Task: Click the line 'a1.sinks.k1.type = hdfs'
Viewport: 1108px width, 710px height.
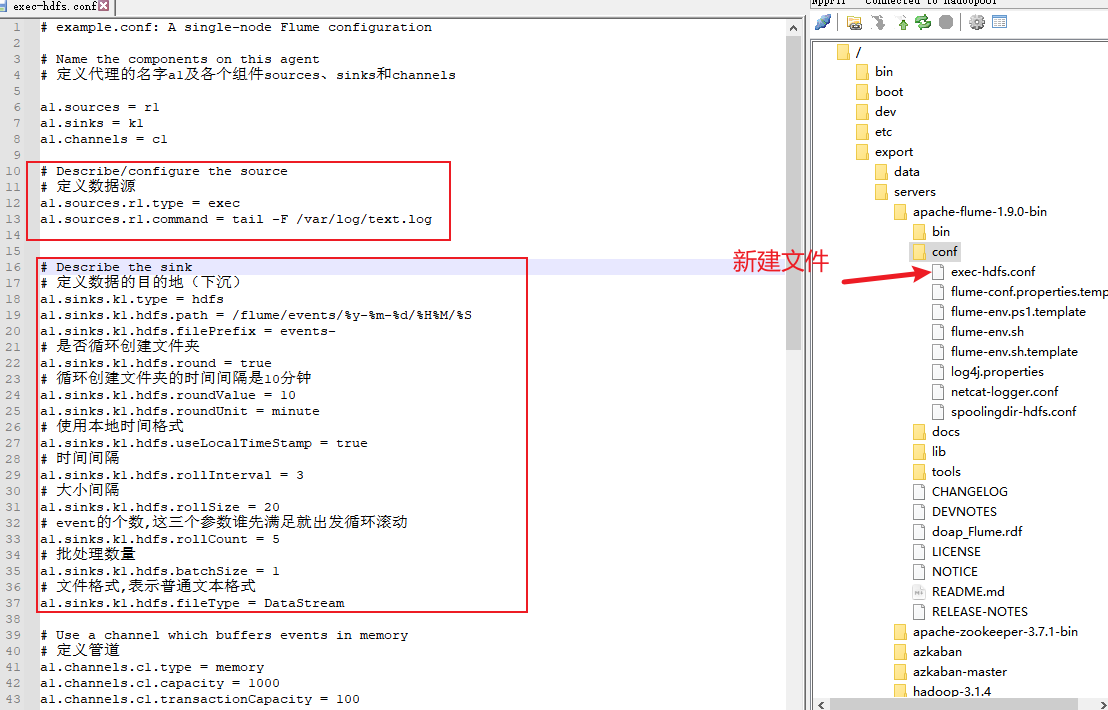Action: click(131, 299)
